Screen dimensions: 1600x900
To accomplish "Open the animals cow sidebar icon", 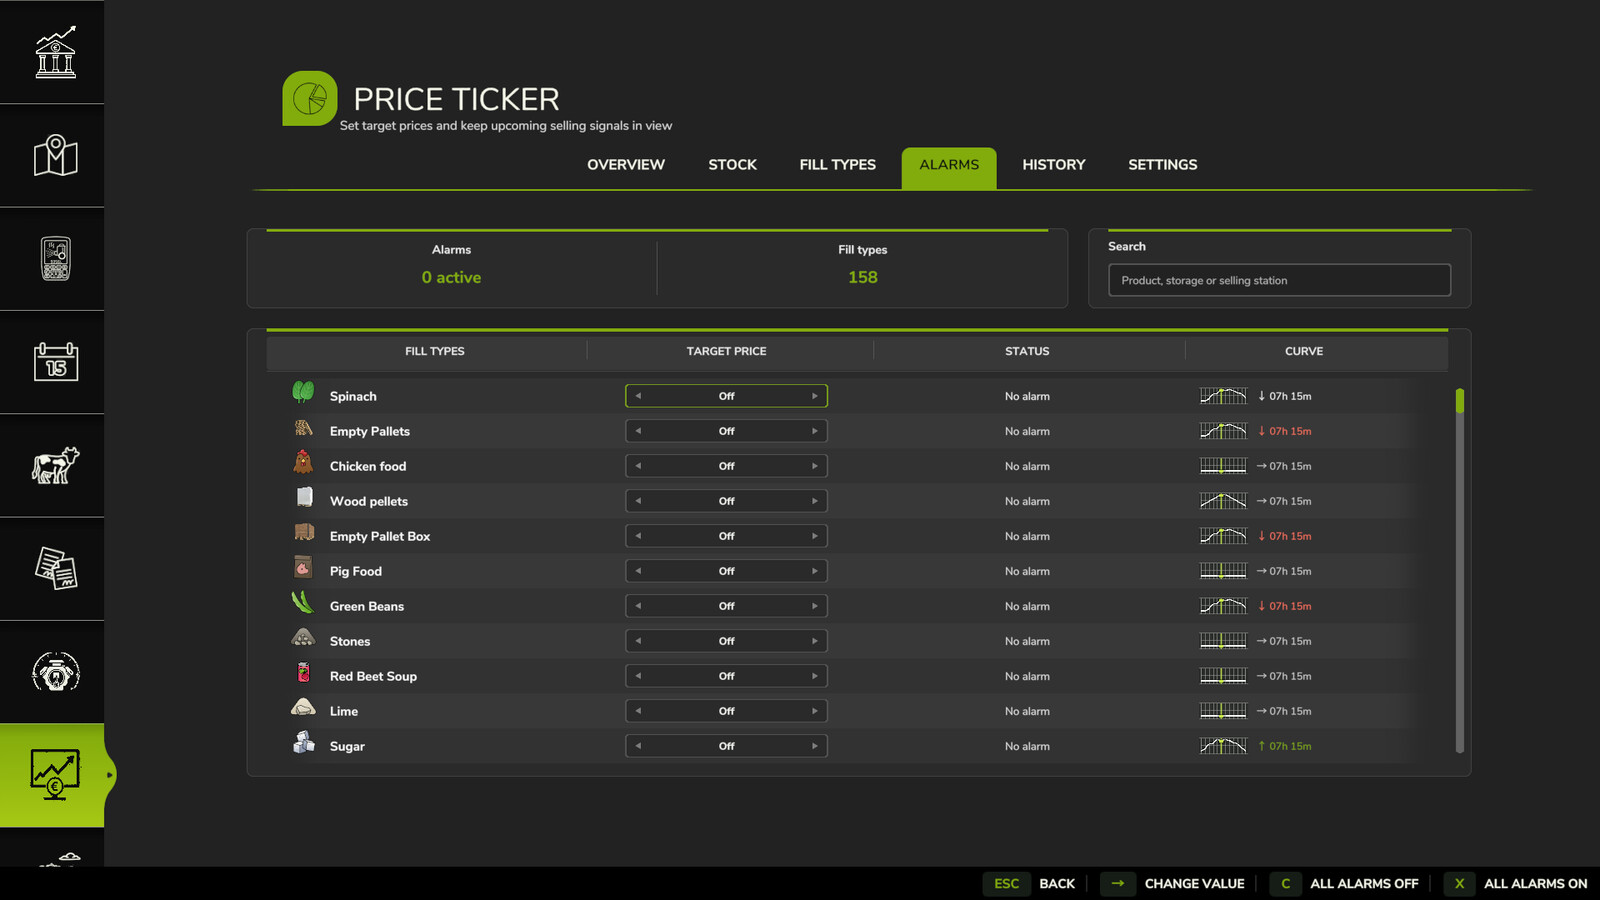I will click(55, 465).
